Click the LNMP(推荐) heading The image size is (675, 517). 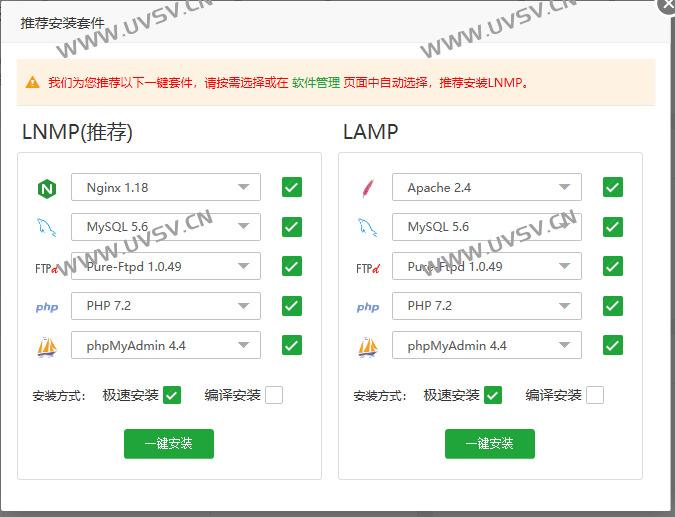(77, 132)
